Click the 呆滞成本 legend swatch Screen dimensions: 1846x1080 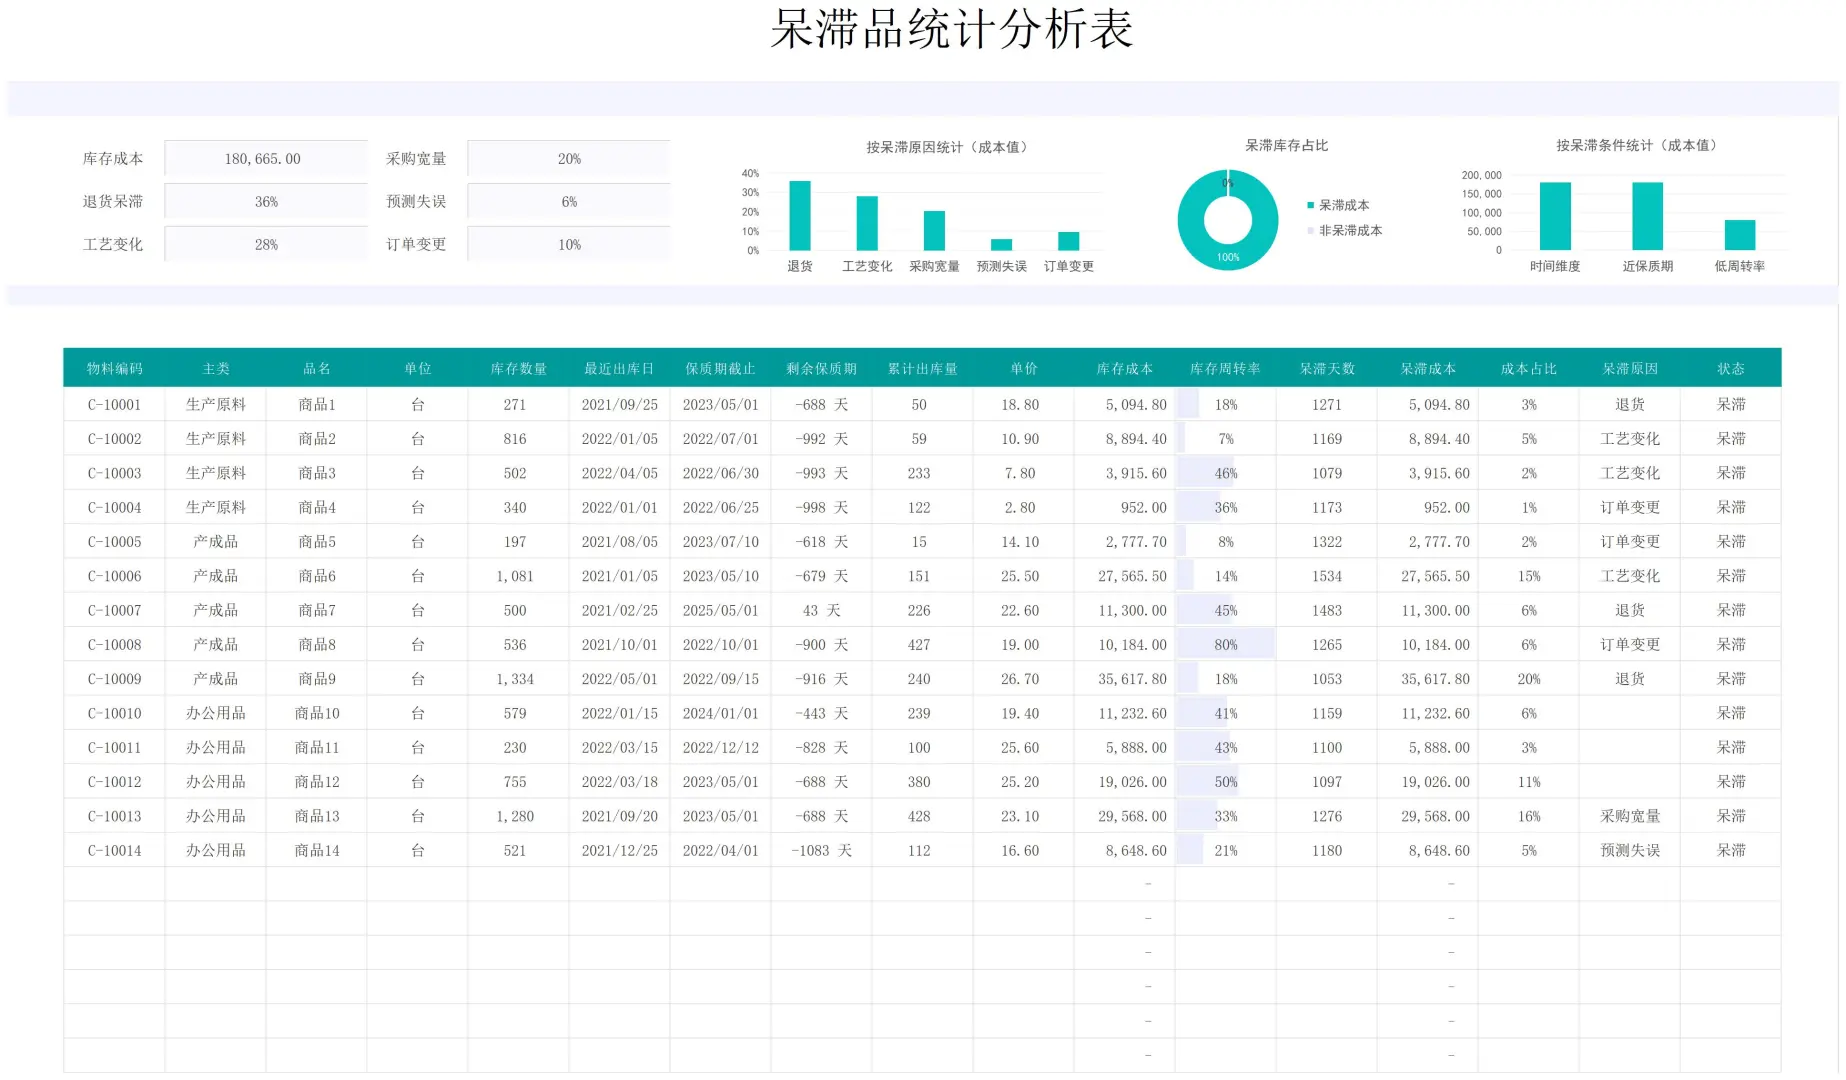[1310, 205]
